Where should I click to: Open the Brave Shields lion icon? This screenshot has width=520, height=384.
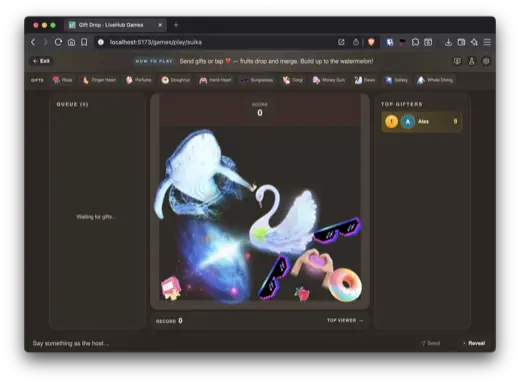(x=371, y=42)
